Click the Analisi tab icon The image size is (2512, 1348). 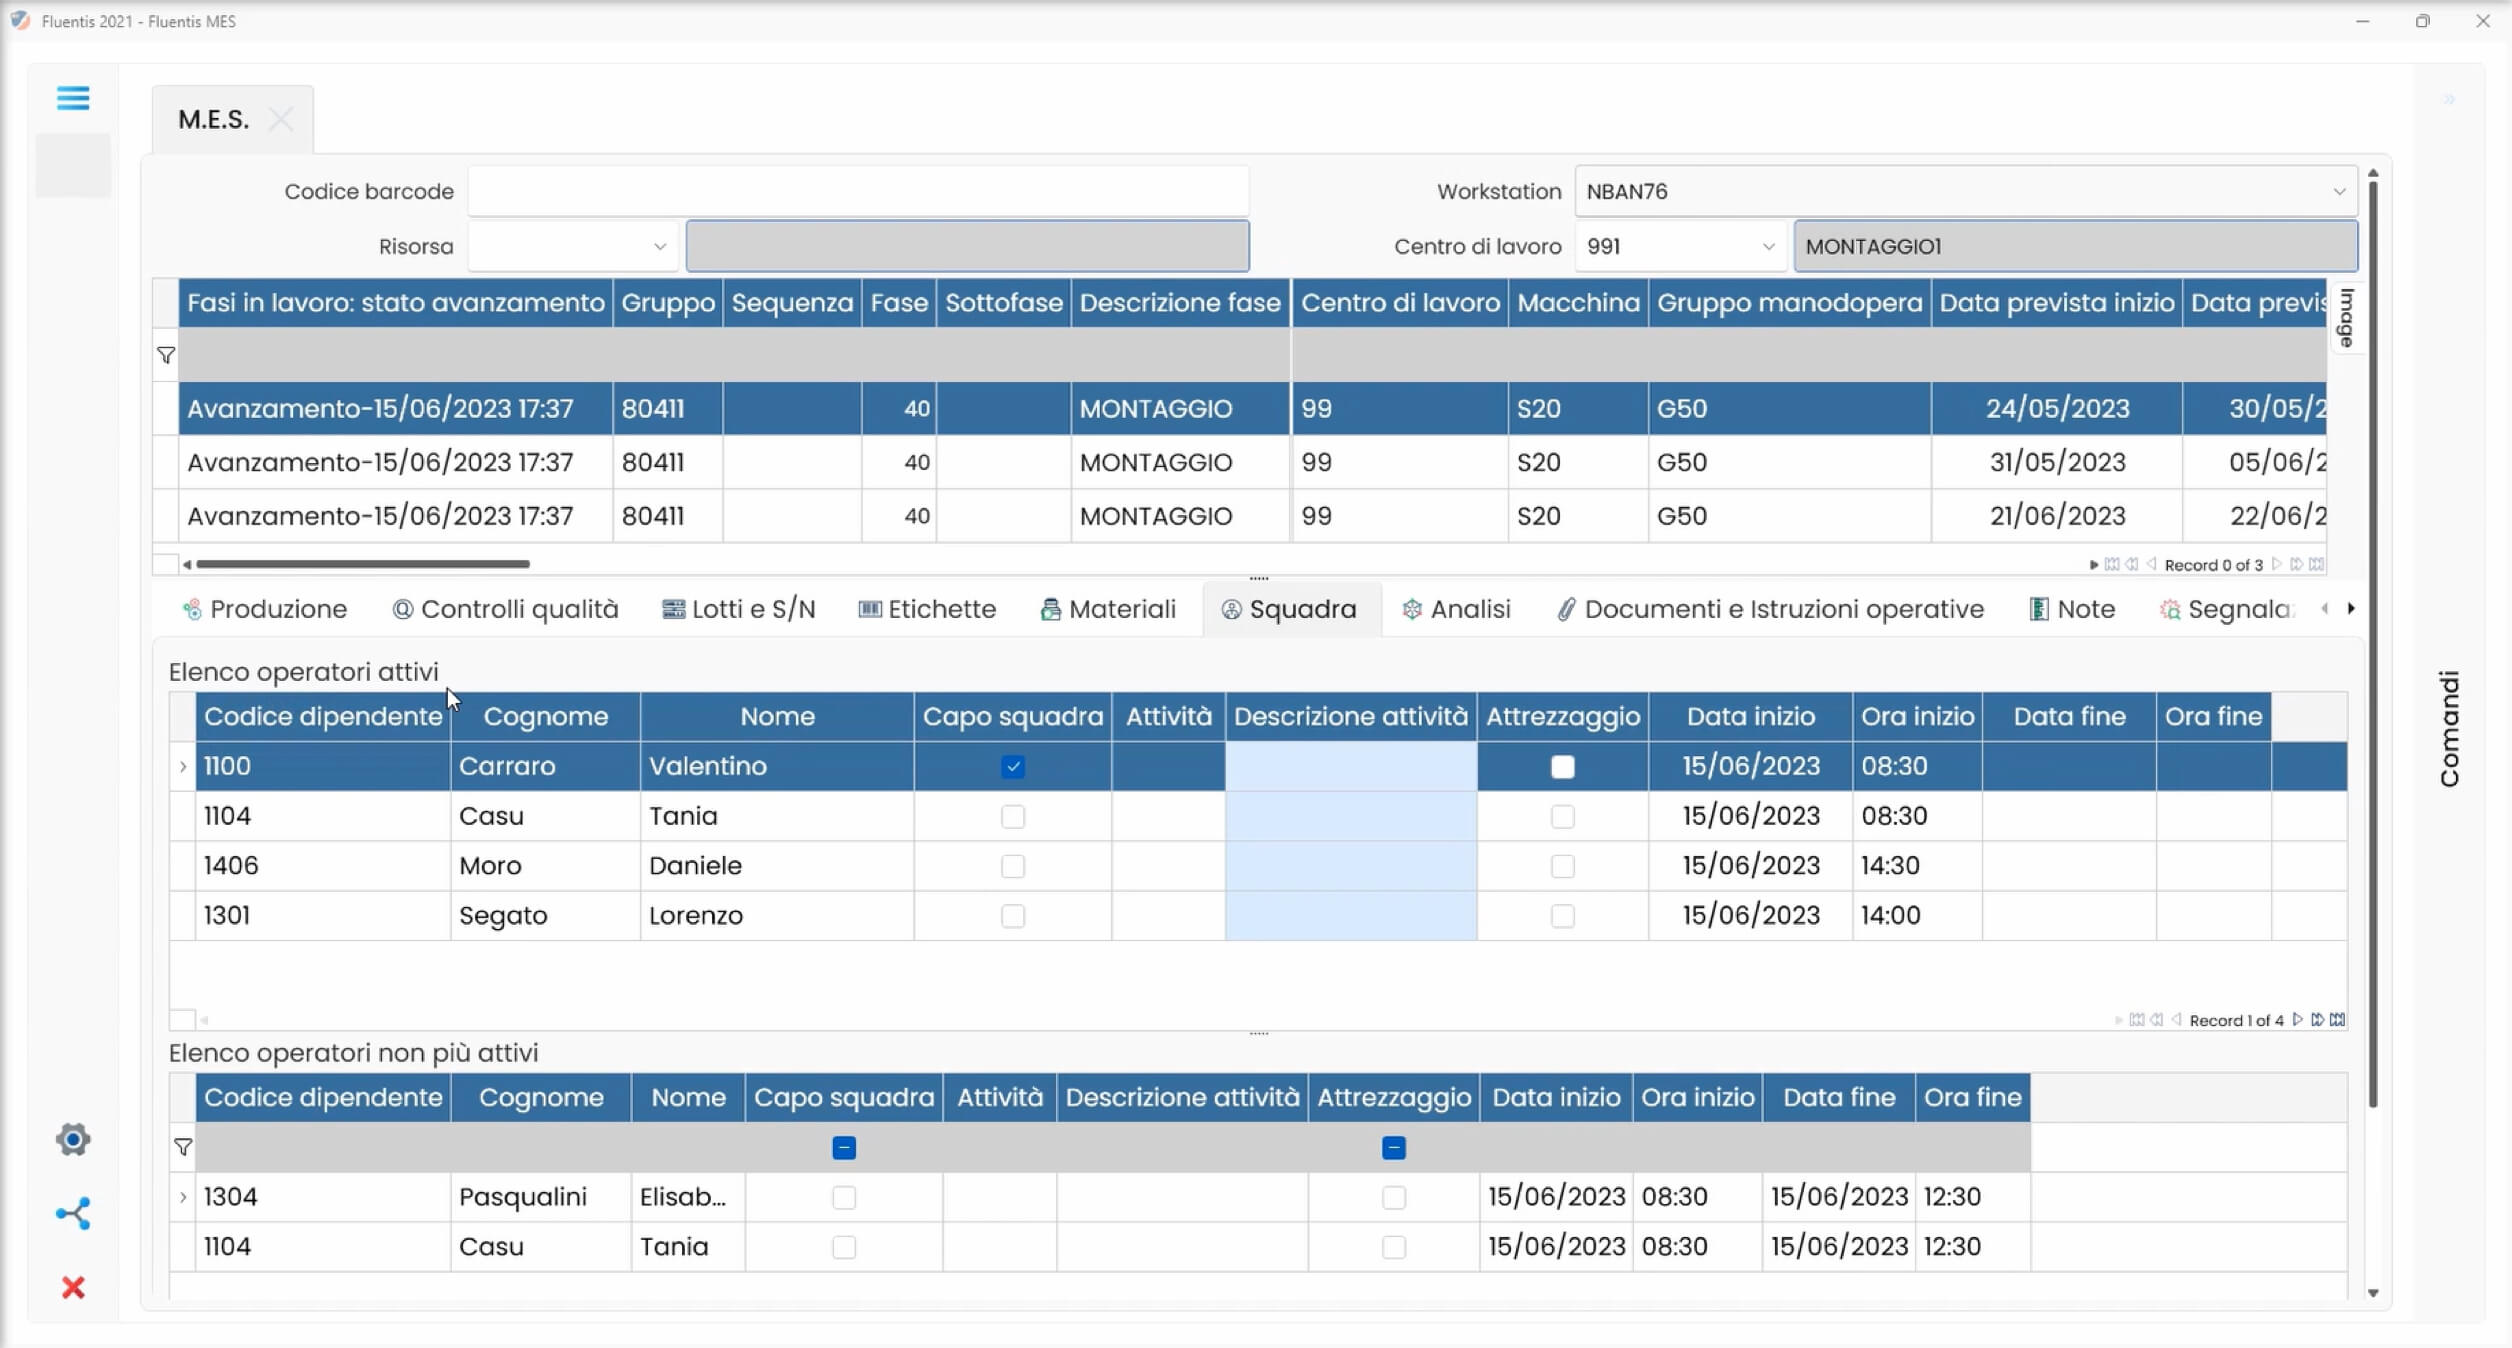[x=1412, y=609]
